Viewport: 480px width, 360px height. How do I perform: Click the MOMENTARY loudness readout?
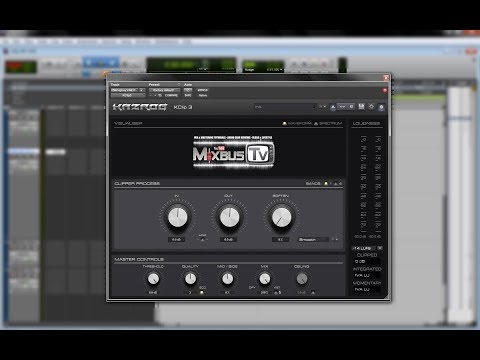(367, 290)
